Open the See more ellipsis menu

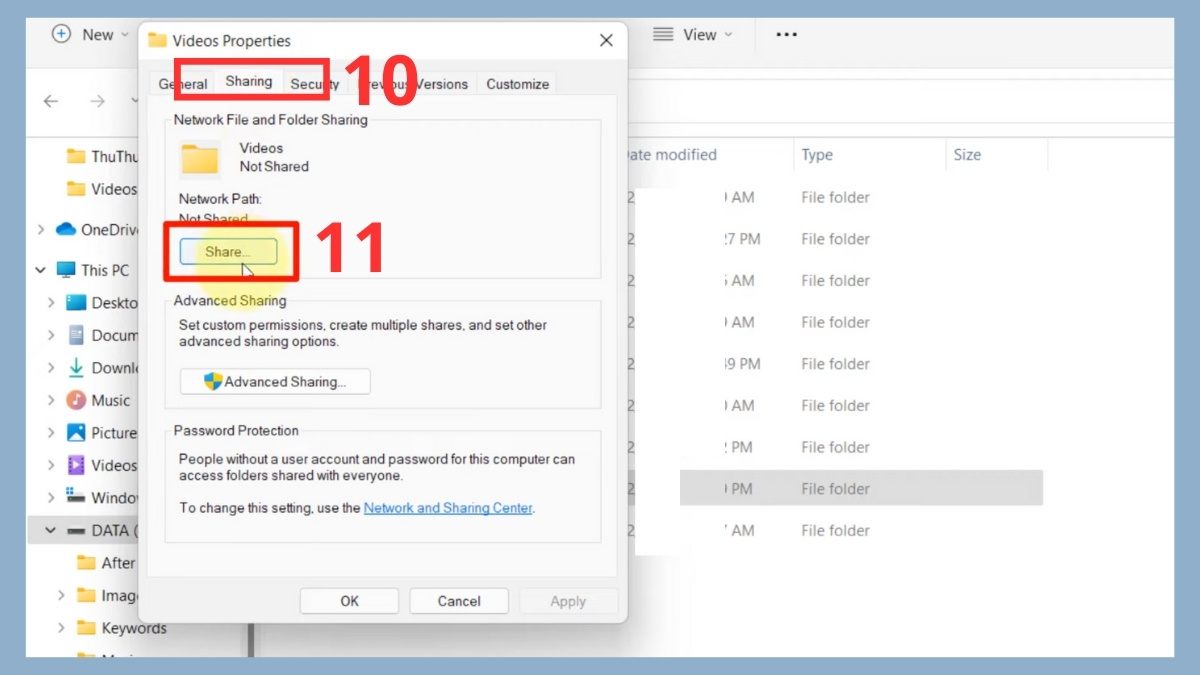click(x=787, y=34)
